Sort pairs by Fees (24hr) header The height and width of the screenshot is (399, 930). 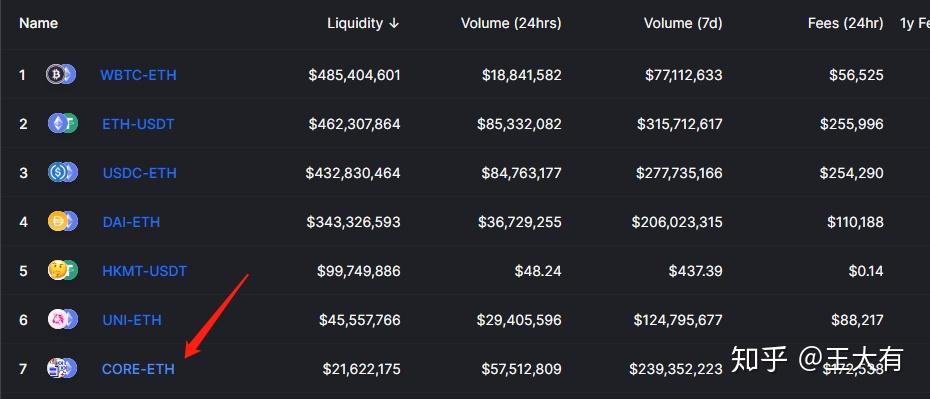click(845, 23)
